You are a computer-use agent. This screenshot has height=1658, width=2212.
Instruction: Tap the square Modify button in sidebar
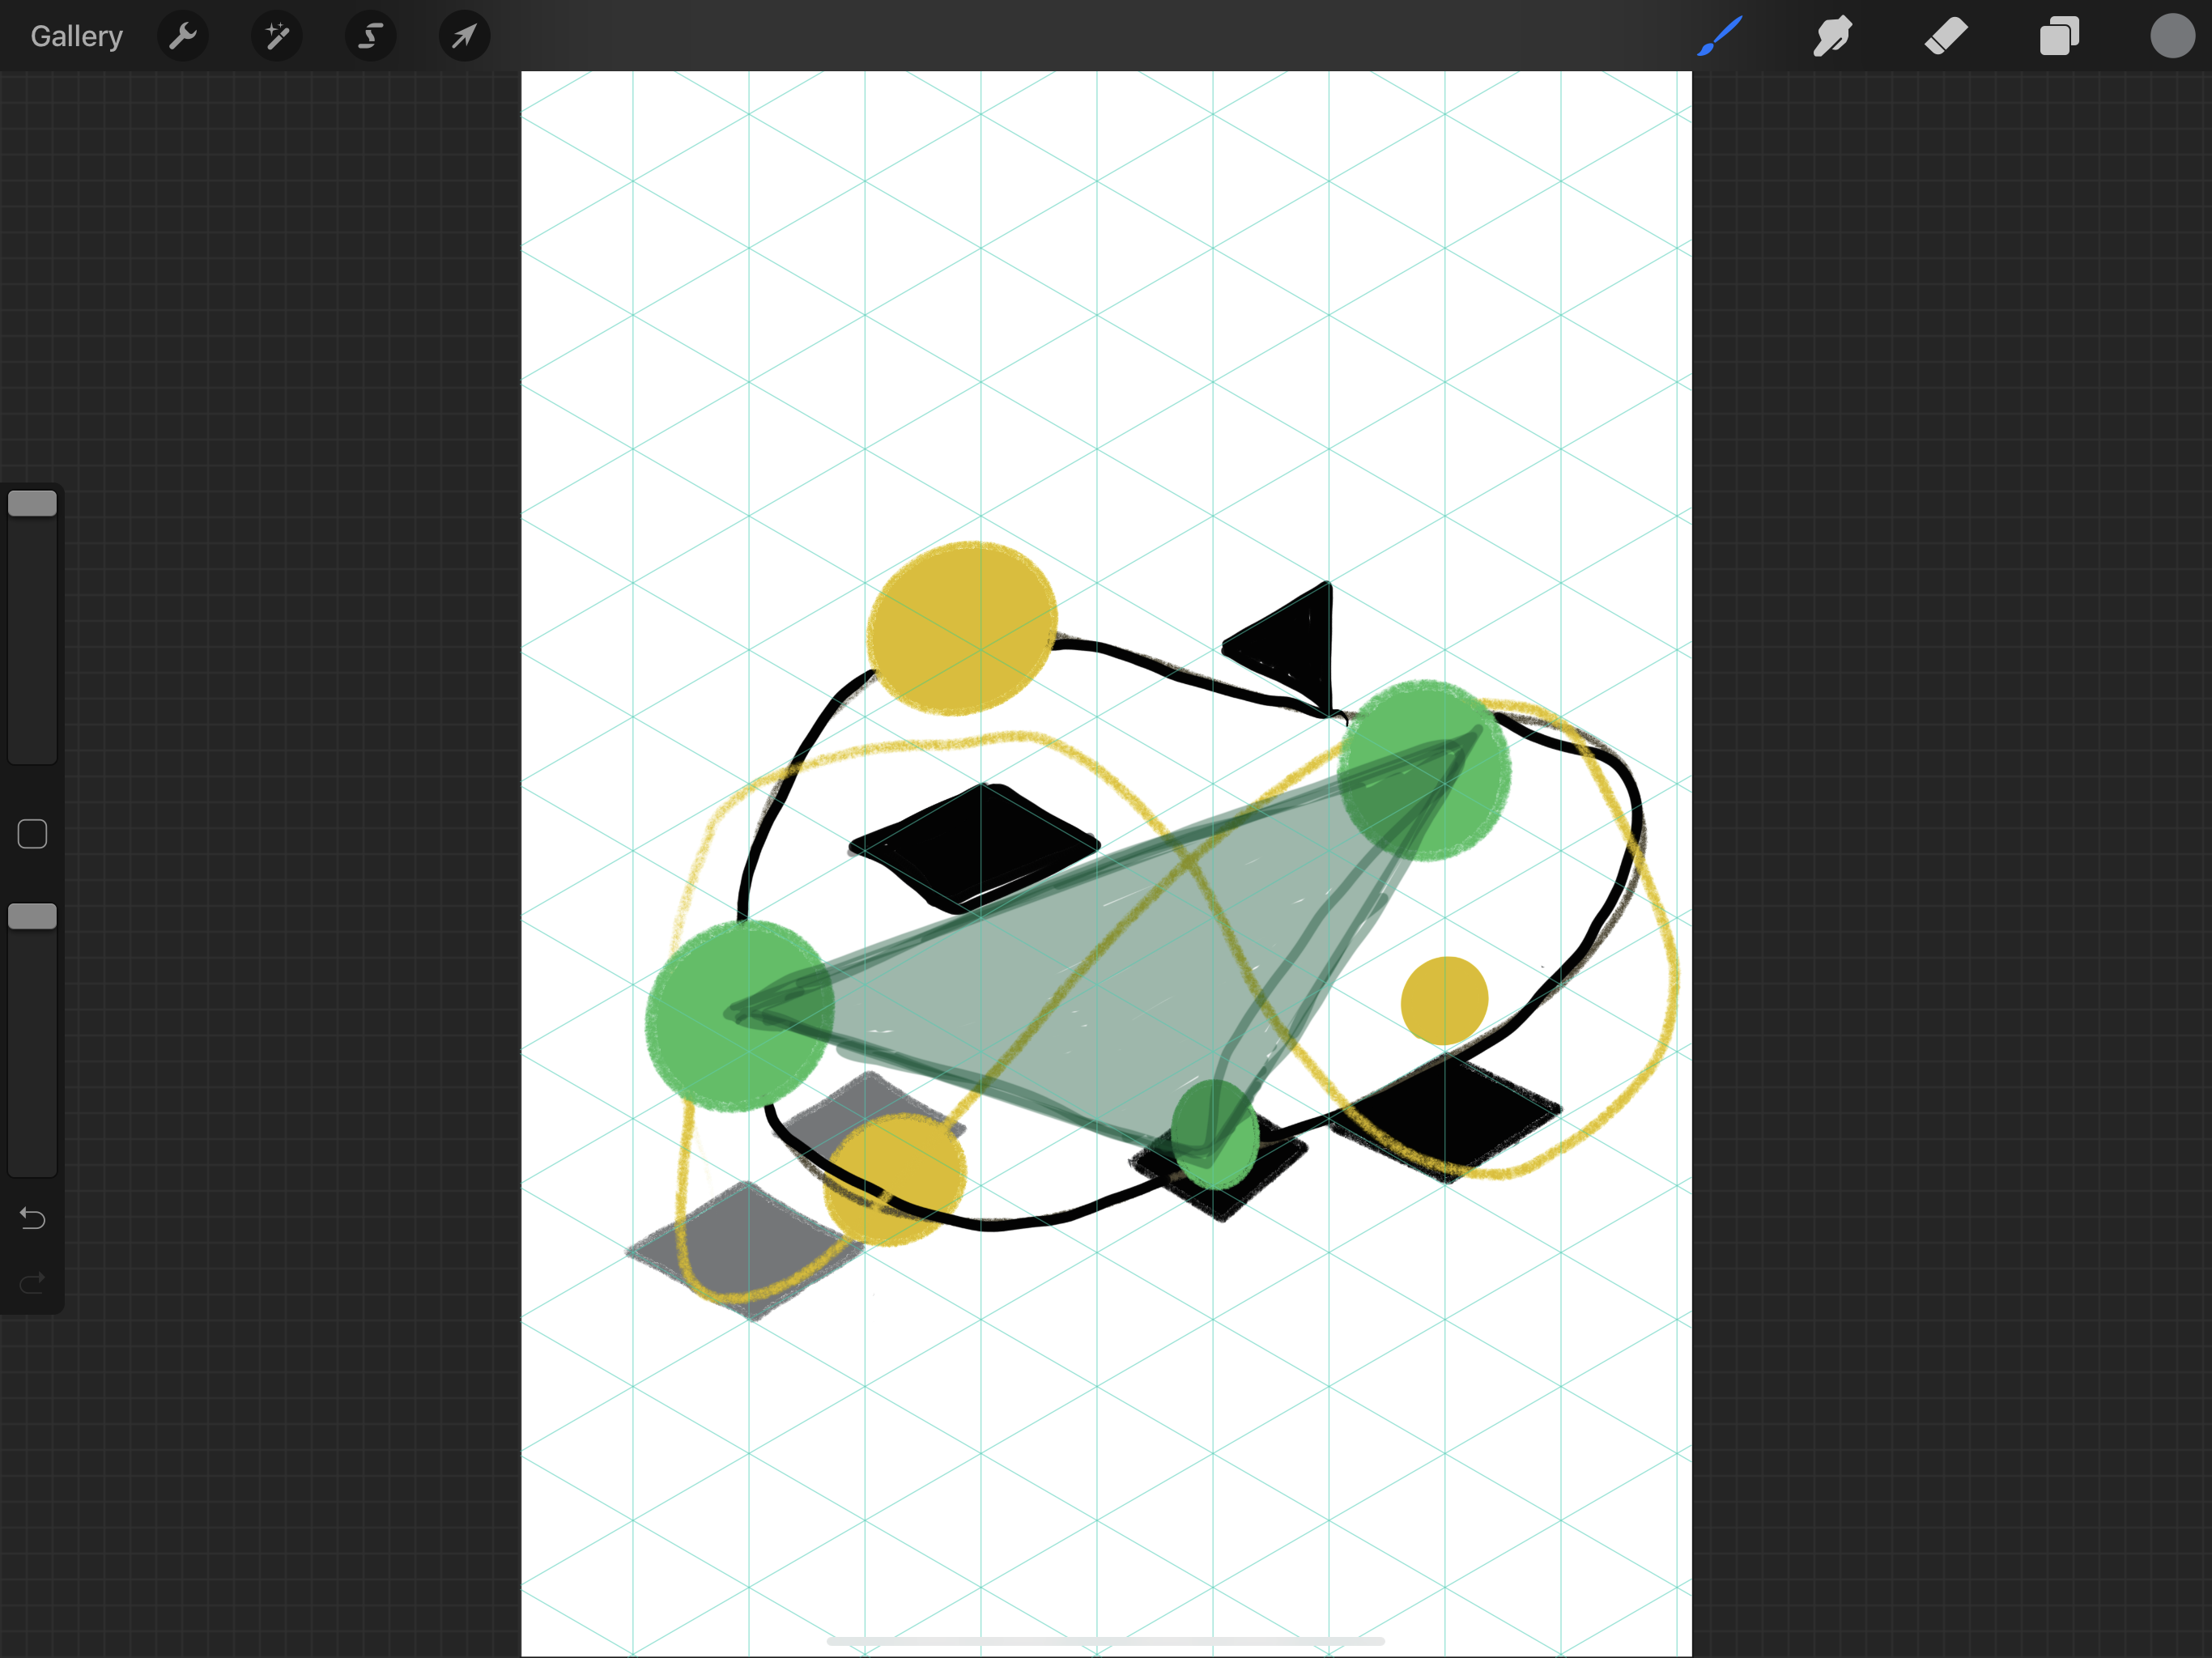pos(32,834)
